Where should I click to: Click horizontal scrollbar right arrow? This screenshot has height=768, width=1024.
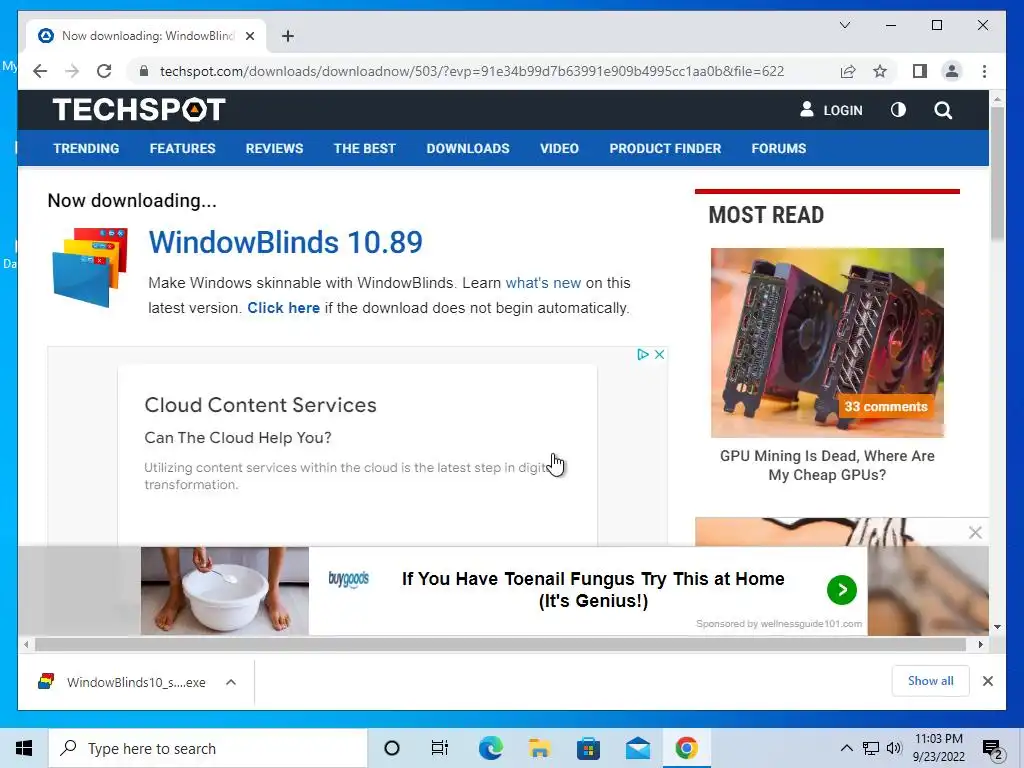(980, 645)
